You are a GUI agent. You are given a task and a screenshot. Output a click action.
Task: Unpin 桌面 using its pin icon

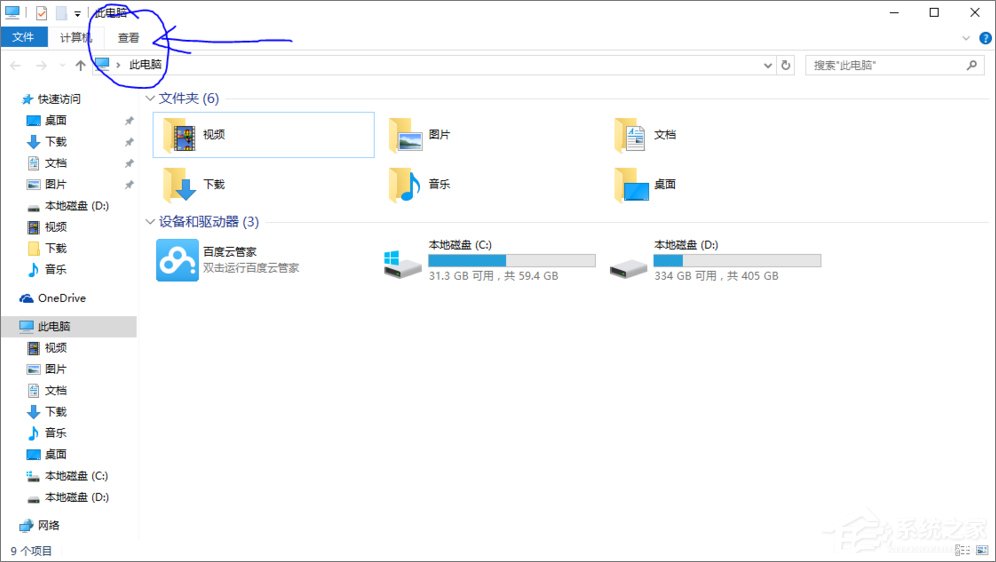tap(129, 121)
